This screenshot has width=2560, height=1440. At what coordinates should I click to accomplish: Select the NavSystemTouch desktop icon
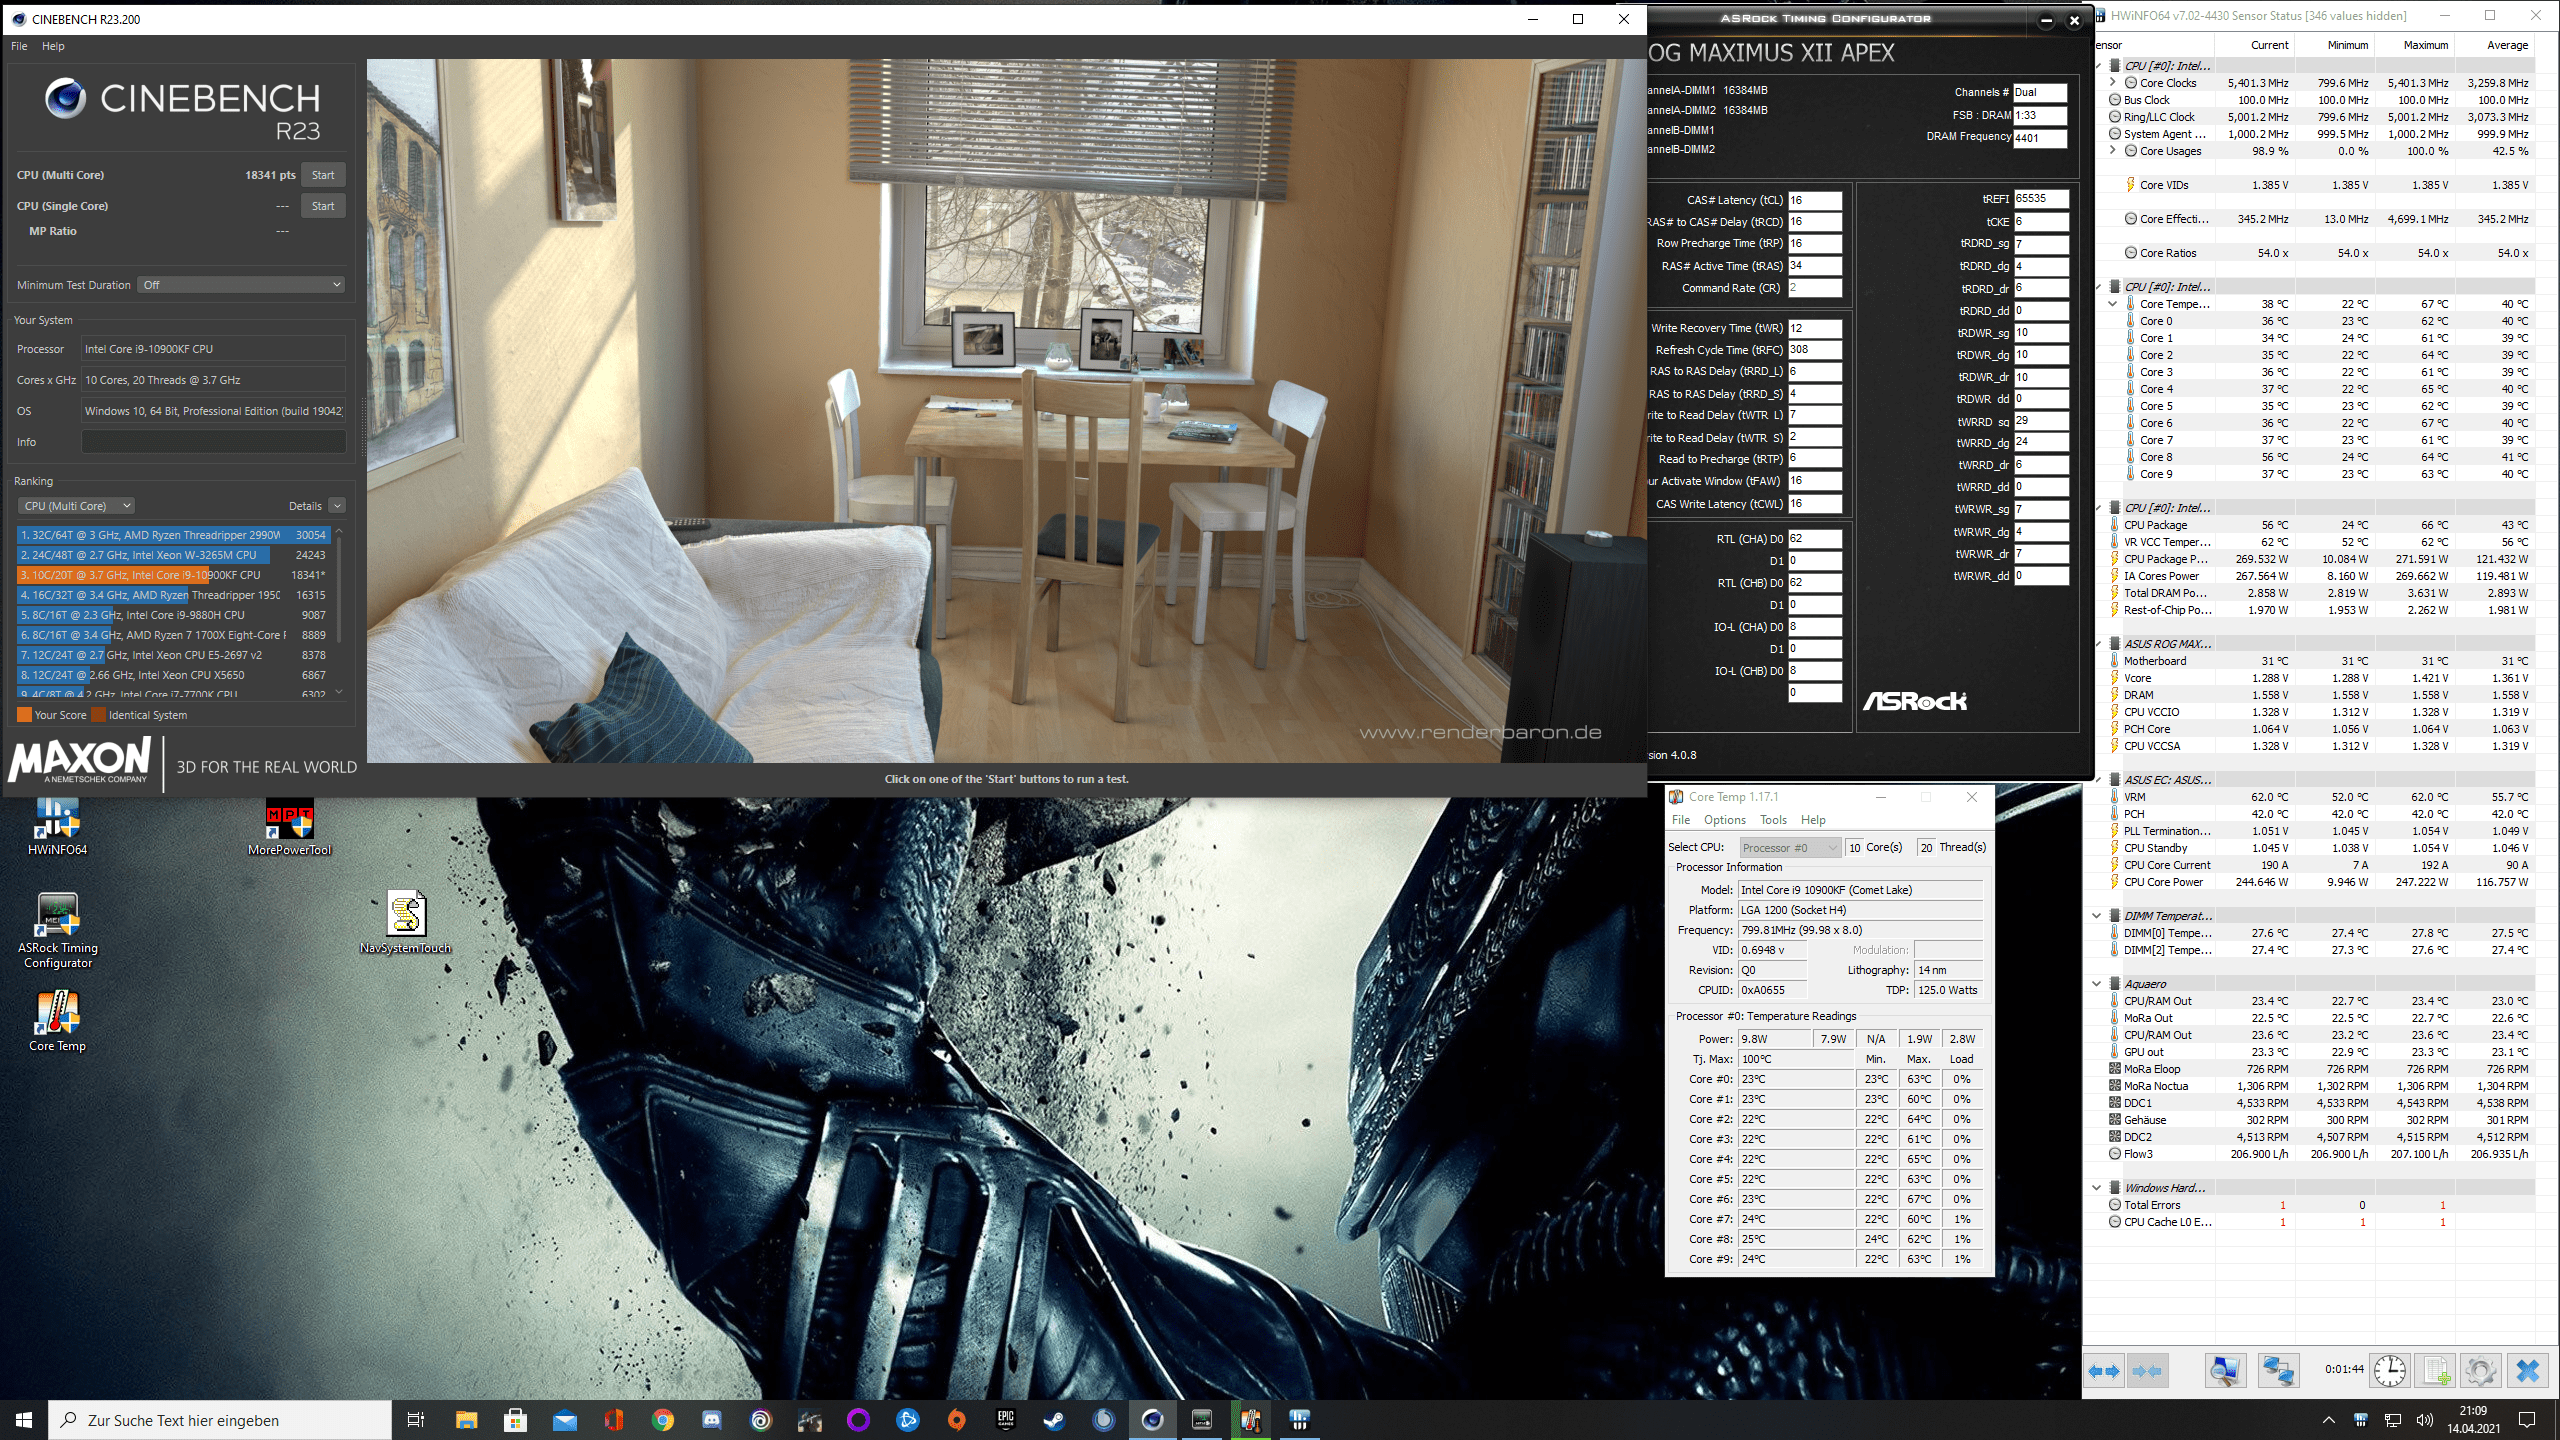coord(405,923)
